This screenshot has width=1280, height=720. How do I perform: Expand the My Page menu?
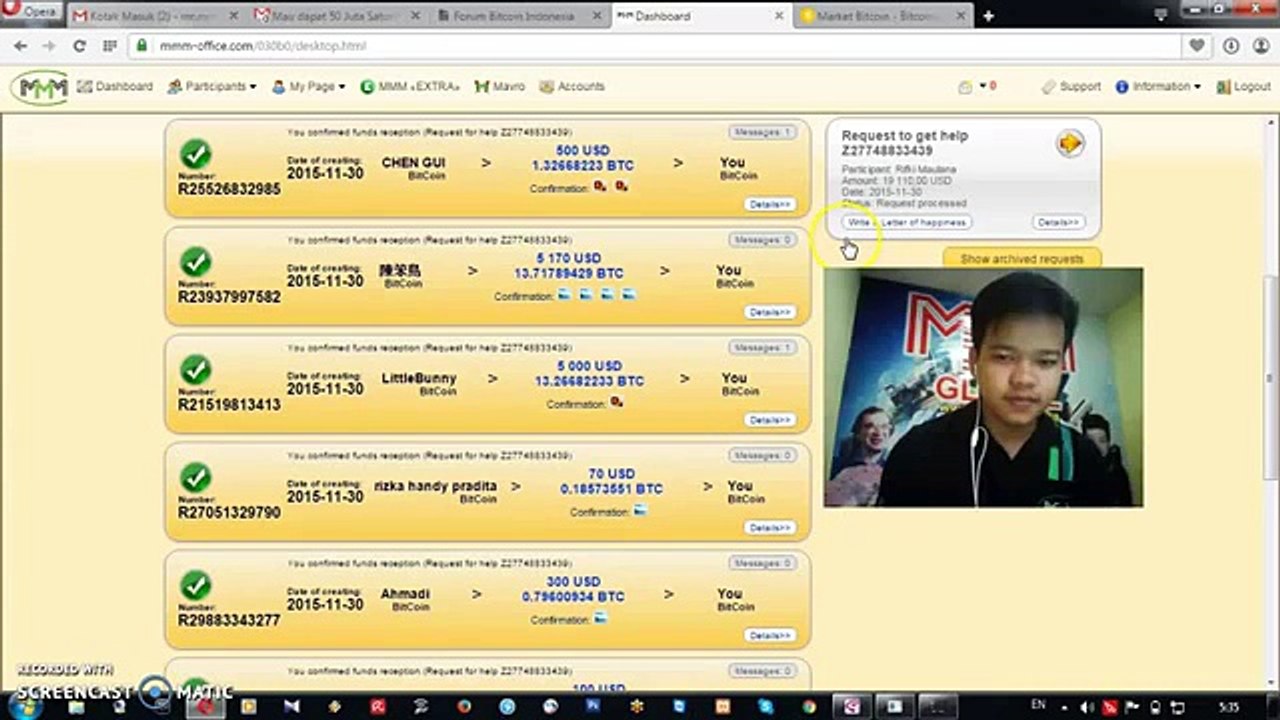308,87
